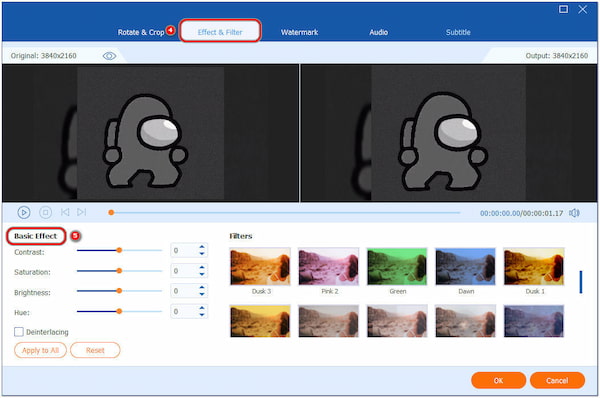Play the video preview
Screen dimensions: 600x398
click(x=24, y=212)
